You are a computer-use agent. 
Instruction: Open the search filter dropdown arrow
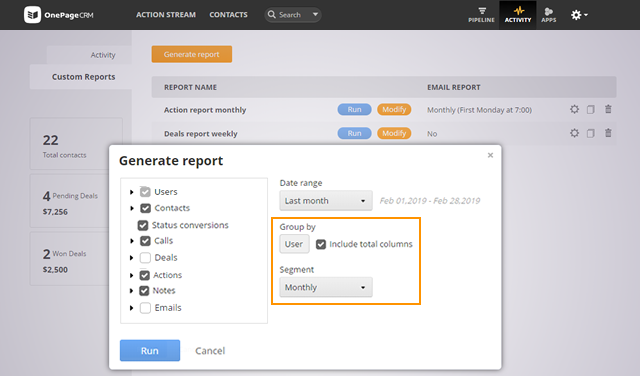pyautogui.click(x=315, y=14)
